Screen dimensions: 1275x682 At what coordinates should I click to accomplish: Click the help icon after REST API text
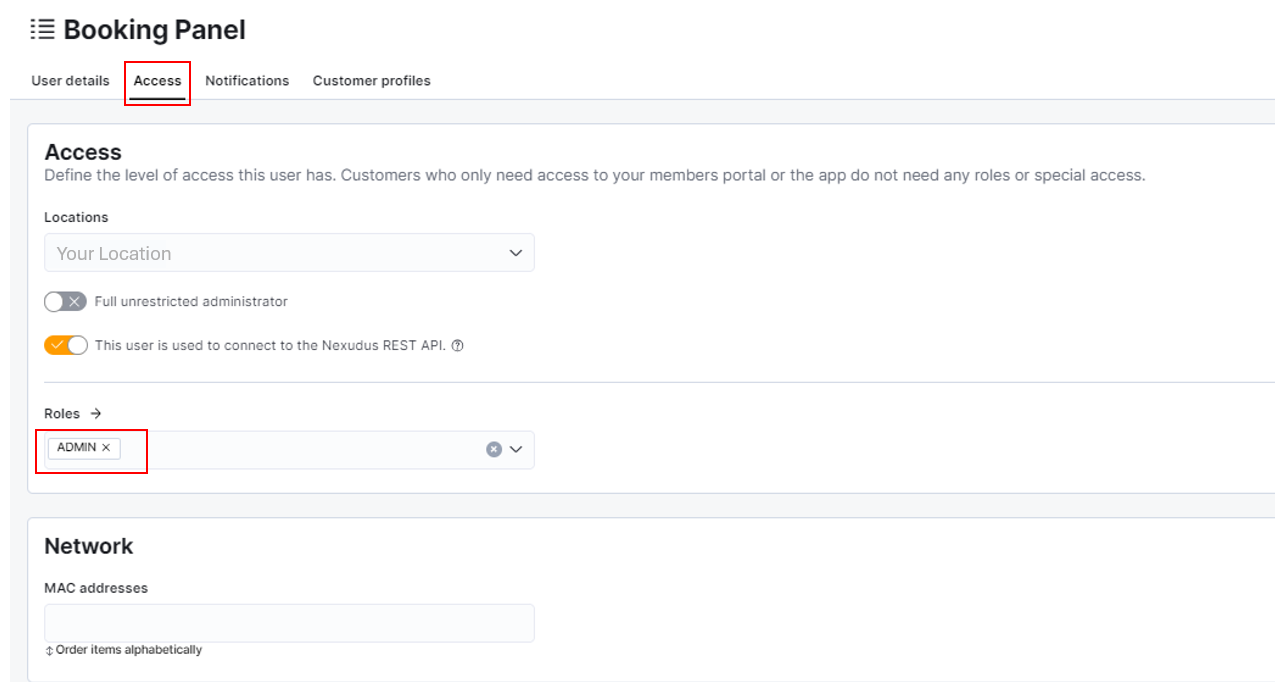pyautogui.click(x=457, y=346)
